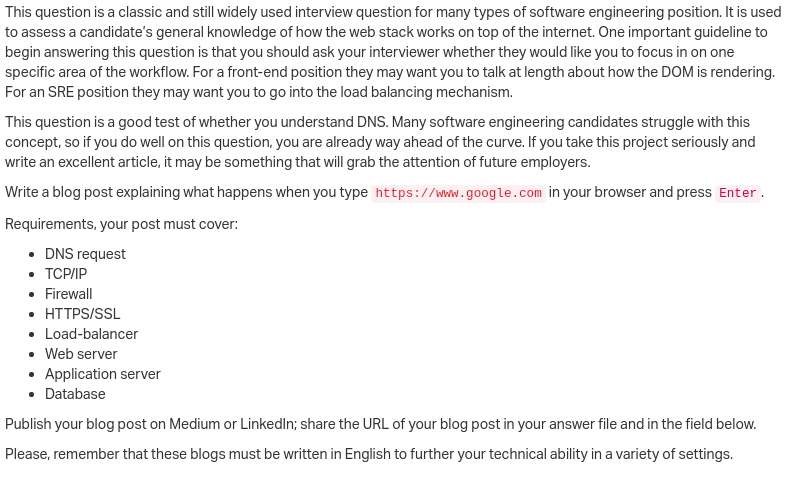
Task: Click the 'Write a blog post explaining' sentence
Action: click(x=384, y=193)
